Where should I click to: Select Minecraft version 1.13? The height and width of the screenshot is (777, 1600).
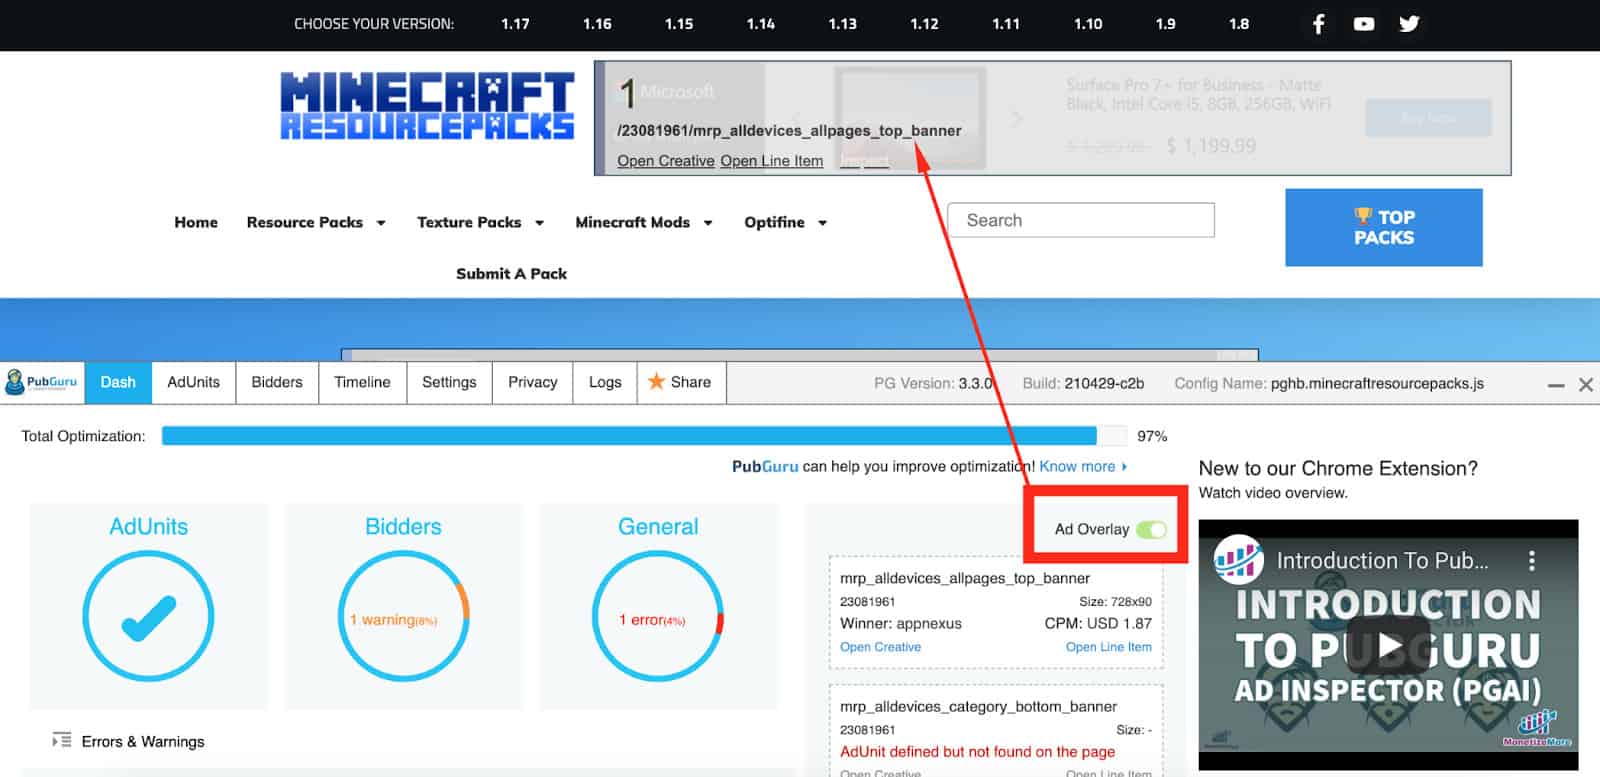[x=843, y=24]
